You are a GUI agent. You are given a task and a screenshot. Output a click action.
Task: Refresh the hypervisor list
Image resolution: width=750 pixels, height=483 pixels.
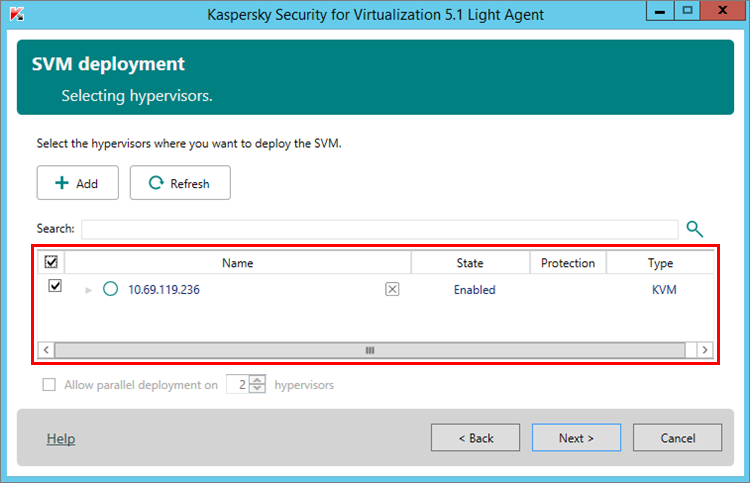click(180, 183)
